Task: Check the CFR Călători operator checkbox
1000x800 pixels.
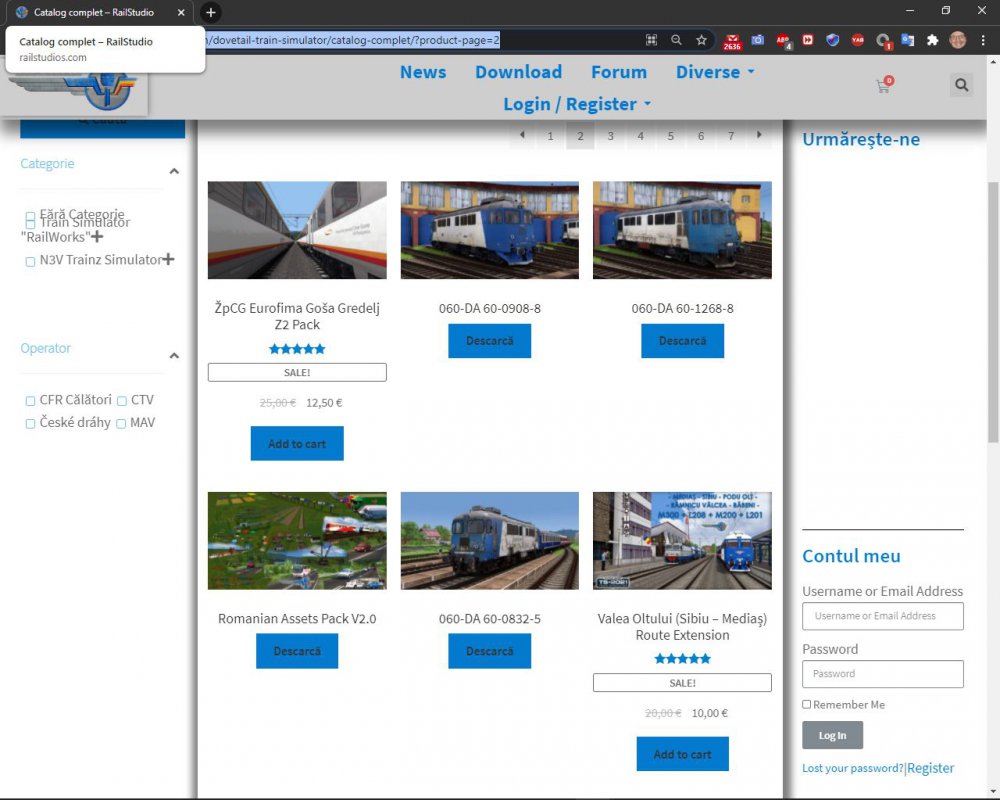Action: point(30,401)
